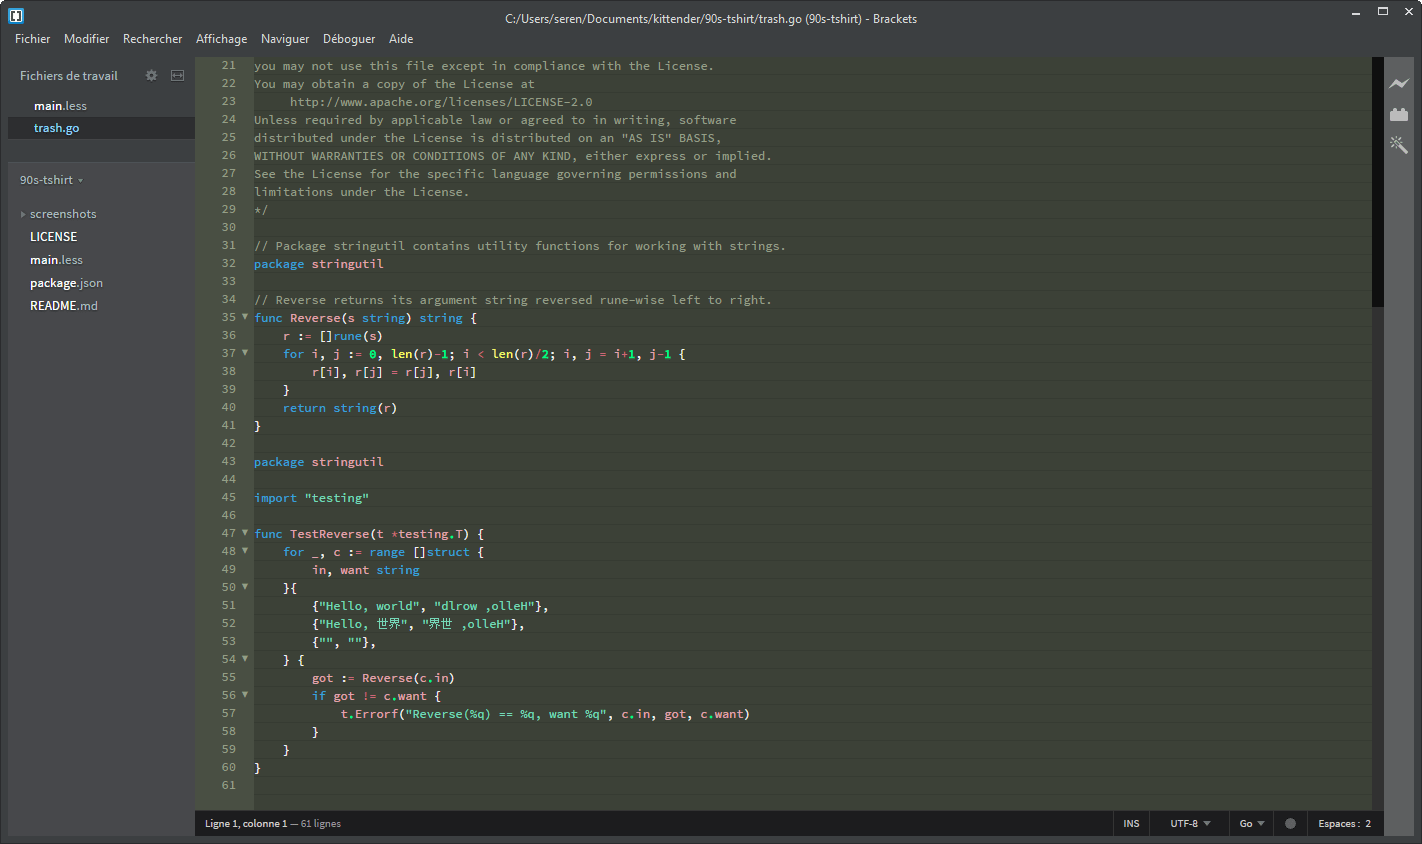Screen dimensions: 1422x844
Task: Open LICENSE file in project tree
Action: coord(53,237)
